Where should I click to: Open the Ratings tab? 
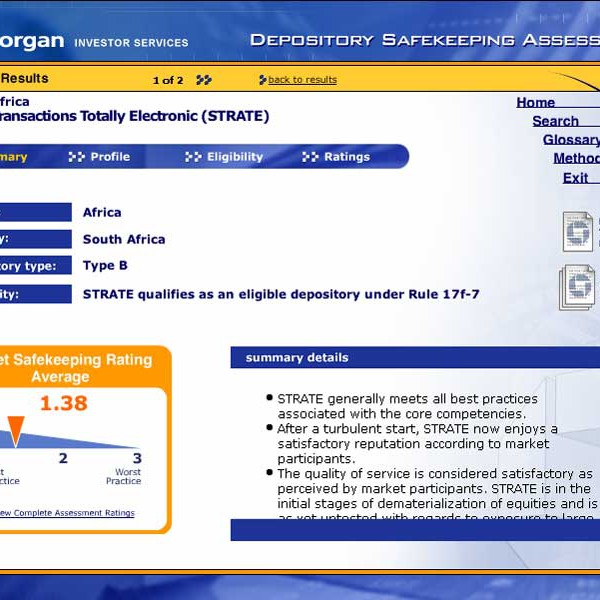click(x=347, y=157)
